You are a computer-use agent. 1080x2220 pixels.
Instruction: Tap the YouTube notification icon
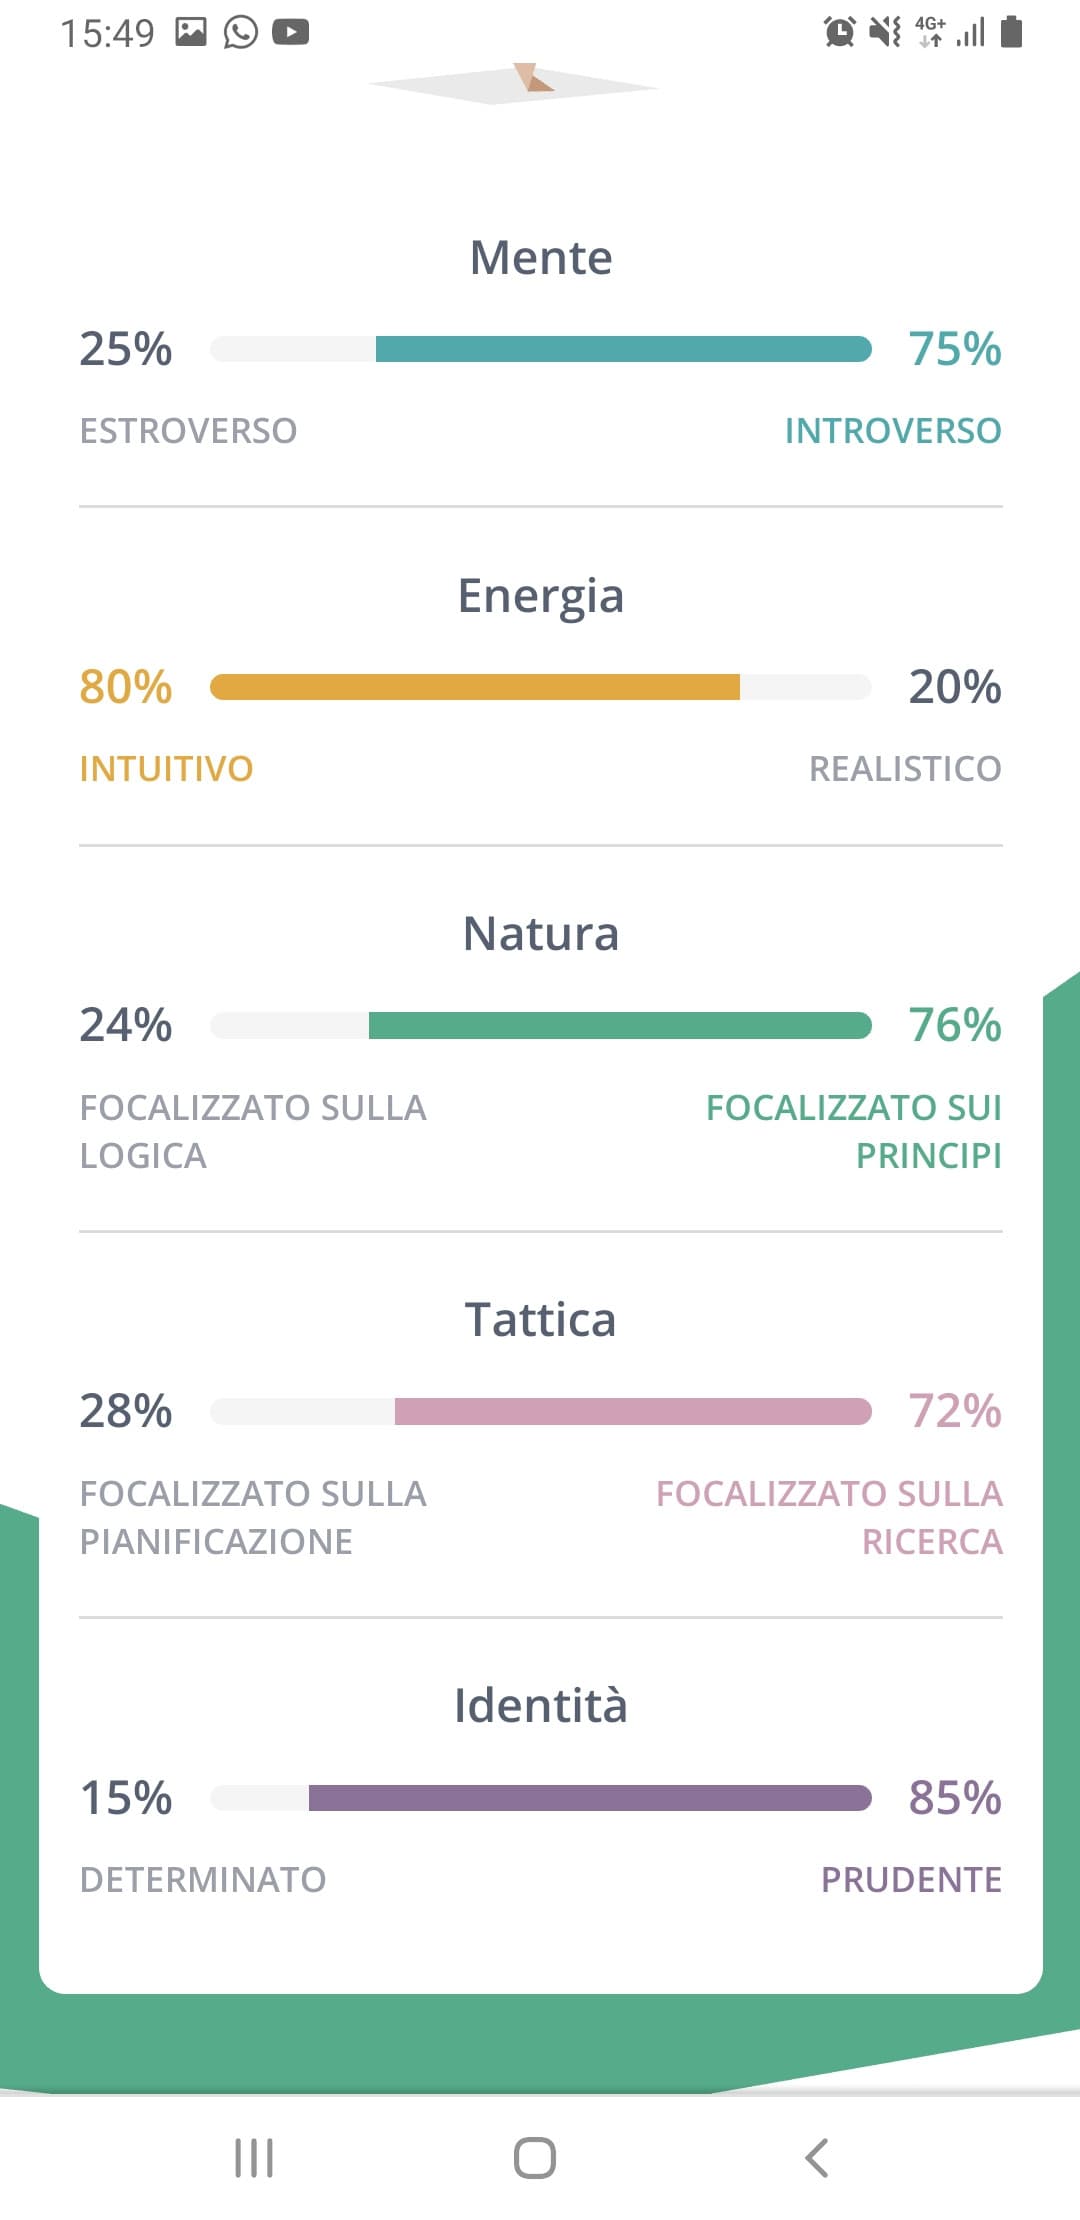point(291,33)
